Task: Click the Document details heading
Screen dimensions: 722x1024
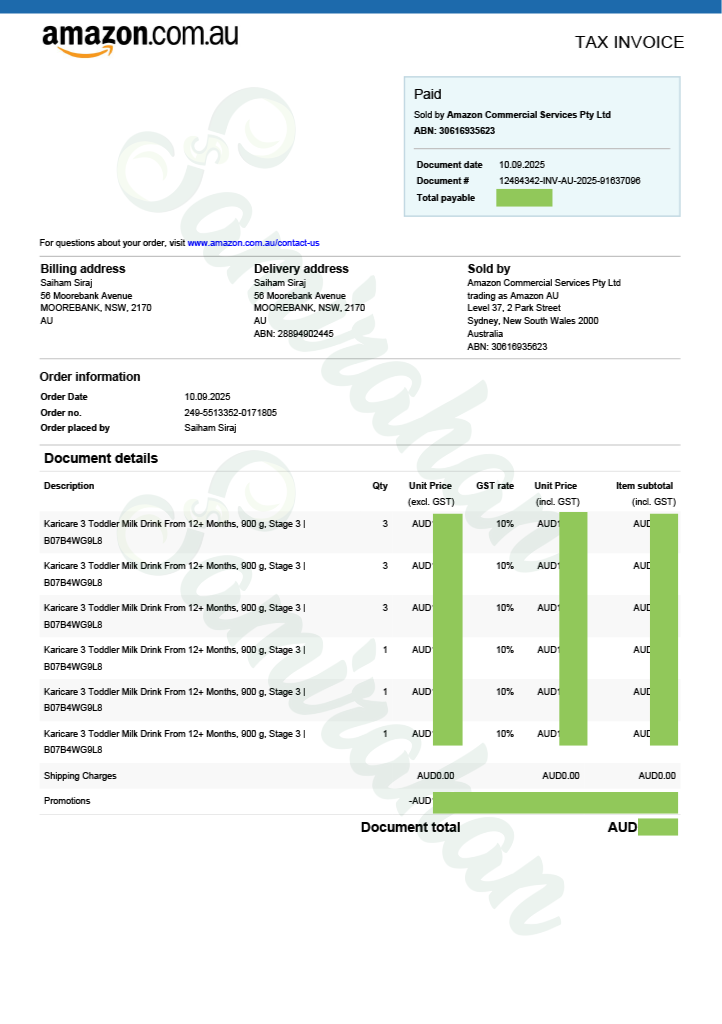Action: point(101,459)
